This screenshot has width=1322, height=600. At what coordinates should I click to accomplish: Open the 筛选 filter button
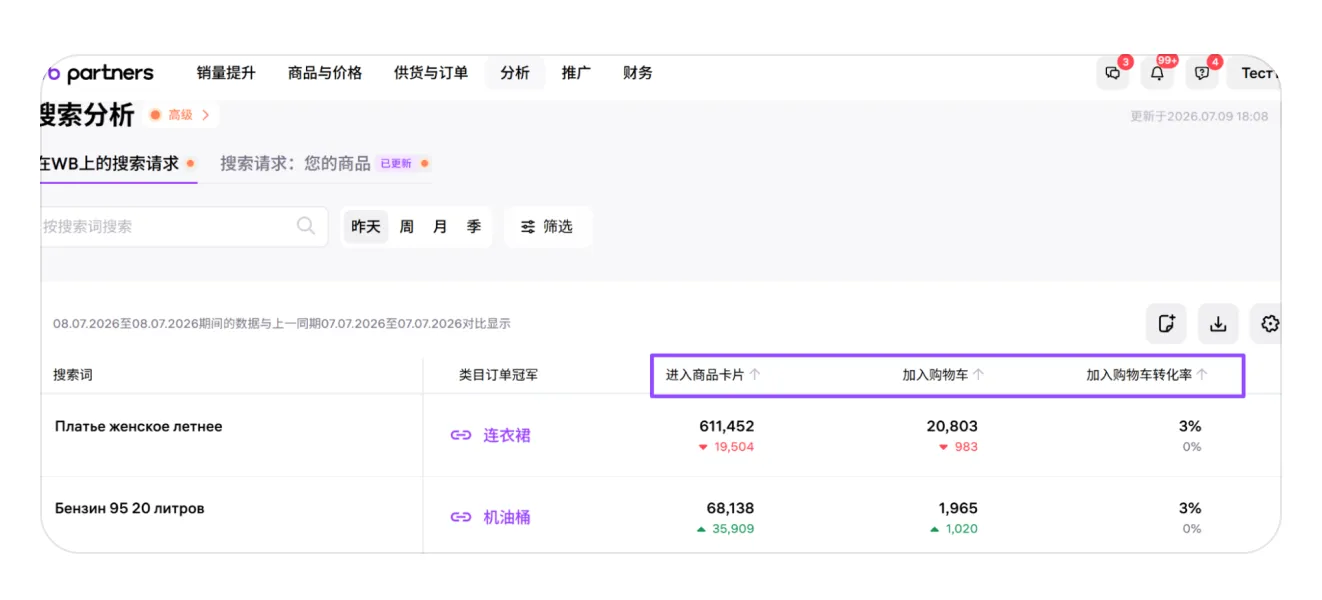pos(548,227)
